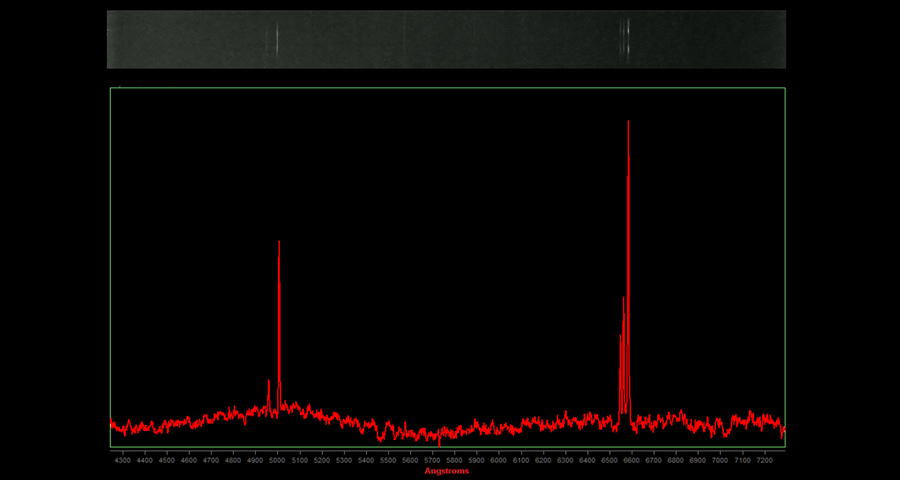Click the 7200 axis tick label

point(765,460)
